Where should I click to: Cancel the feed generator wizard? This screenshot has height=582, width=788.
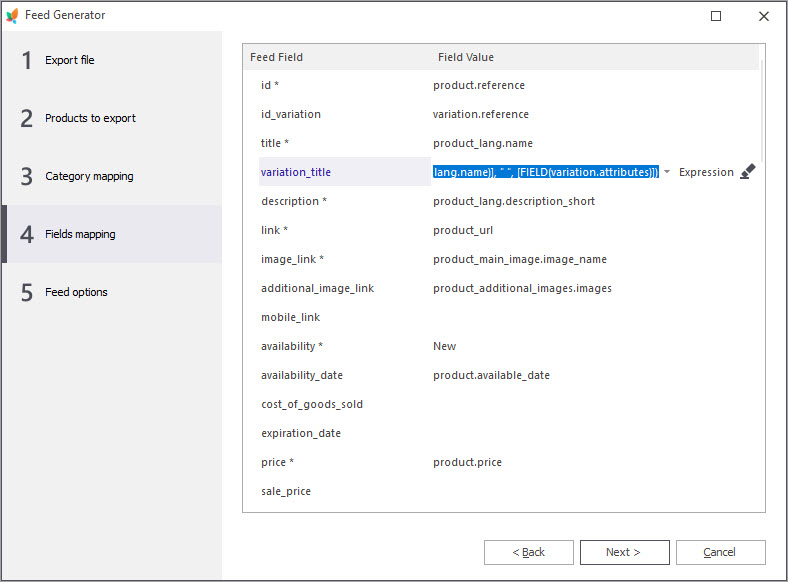click(x=720, y=552)
